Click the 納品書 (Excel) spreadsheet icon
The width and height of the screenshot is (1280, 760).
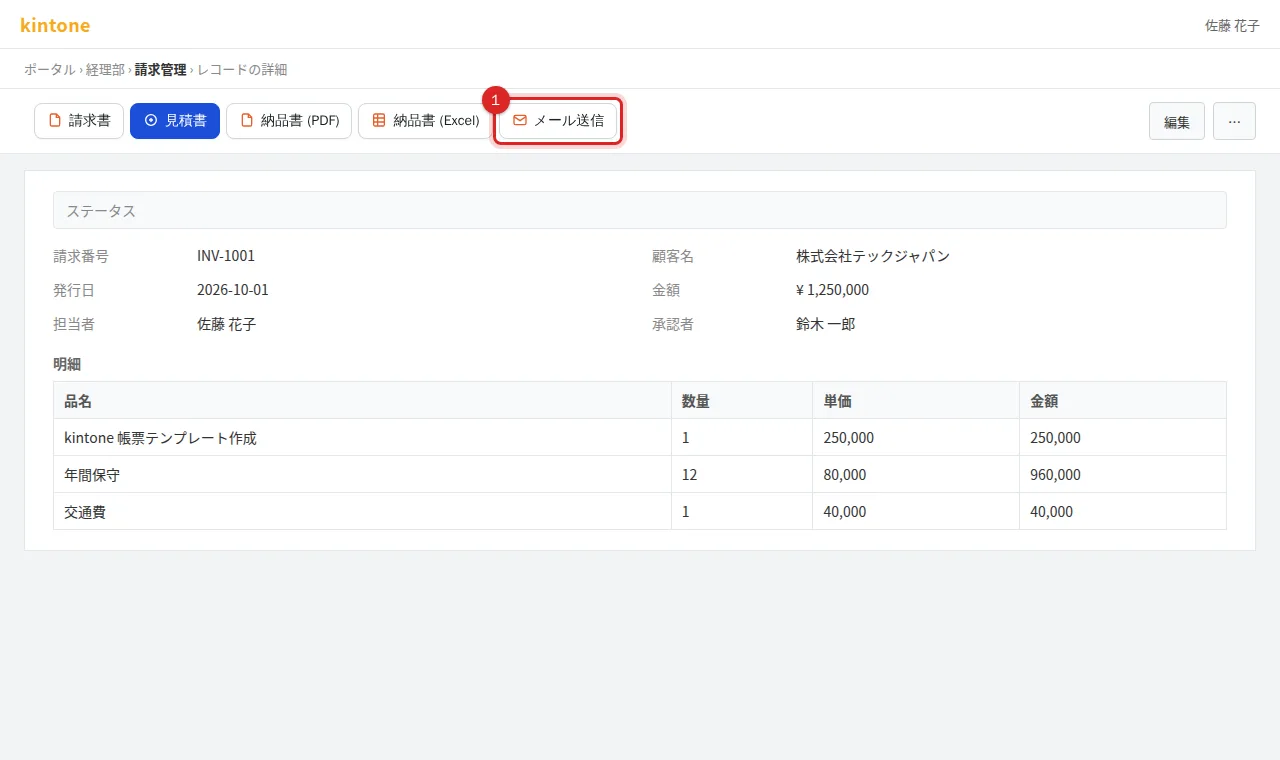(x=379, y=121)
